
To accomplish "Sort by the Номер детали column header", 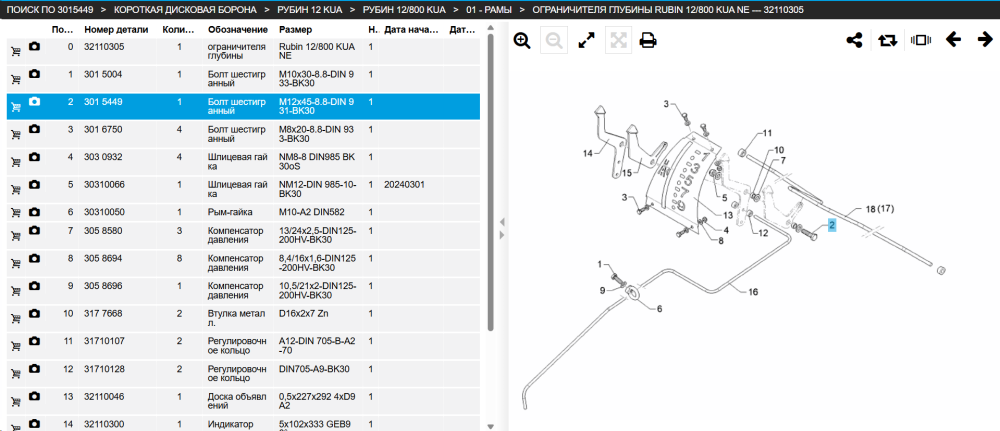I will coord(116,30).
